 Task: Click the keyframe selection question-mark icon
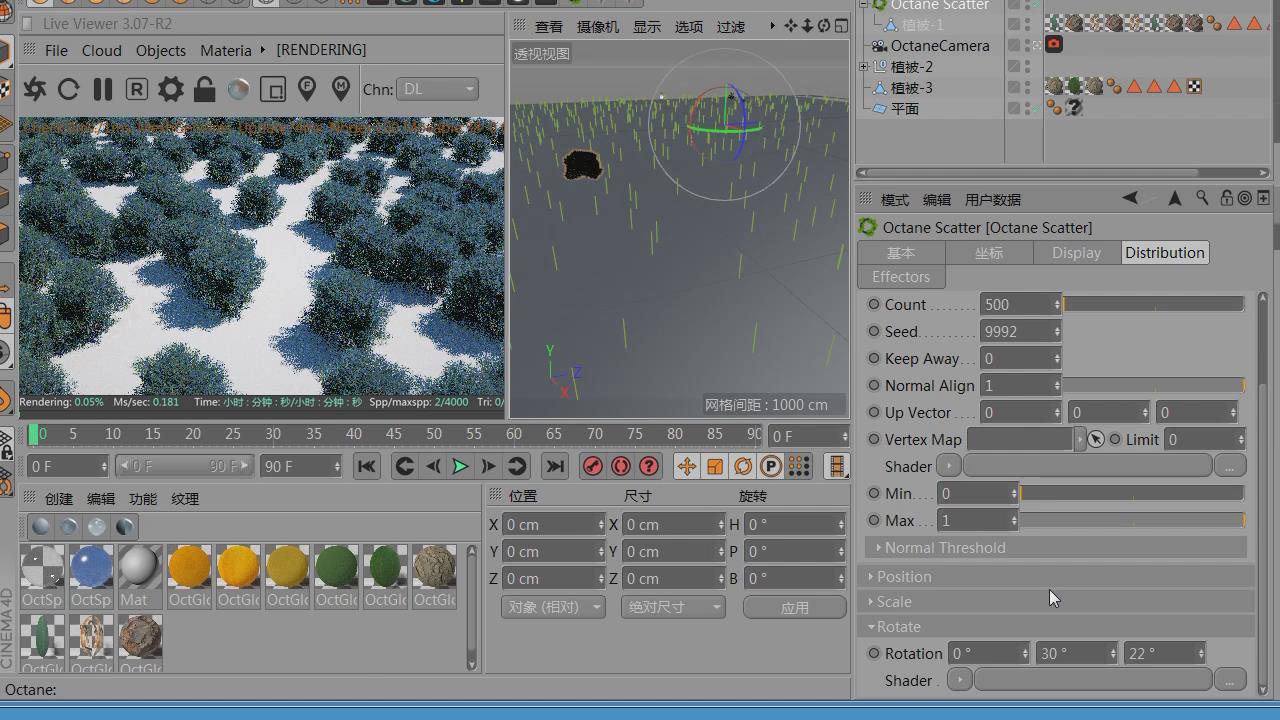coord(649,466)
